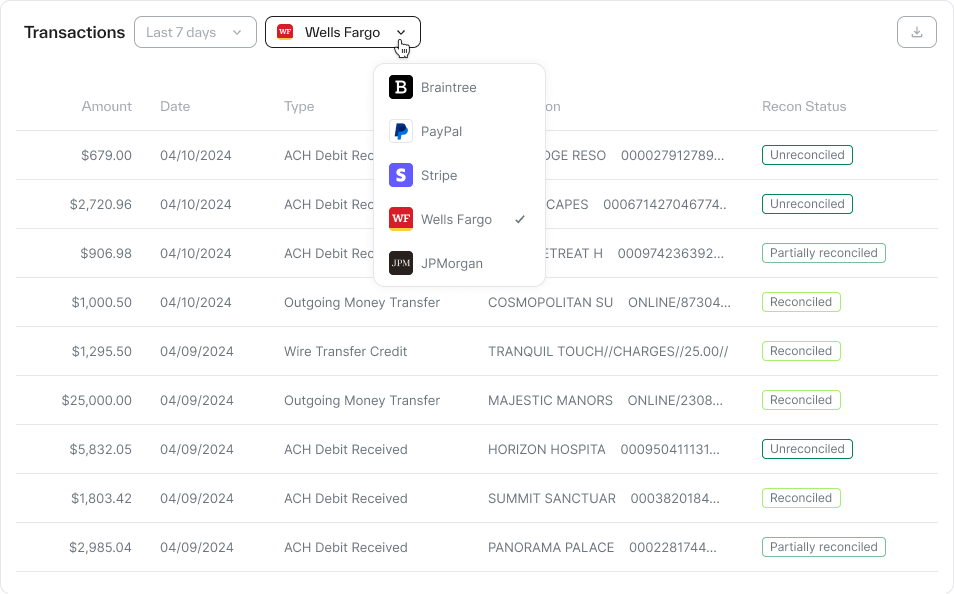This screenshot has height=594, width=954.
Task: Click the checkmark beside Wells Fargo
Action: click(520, 220)
